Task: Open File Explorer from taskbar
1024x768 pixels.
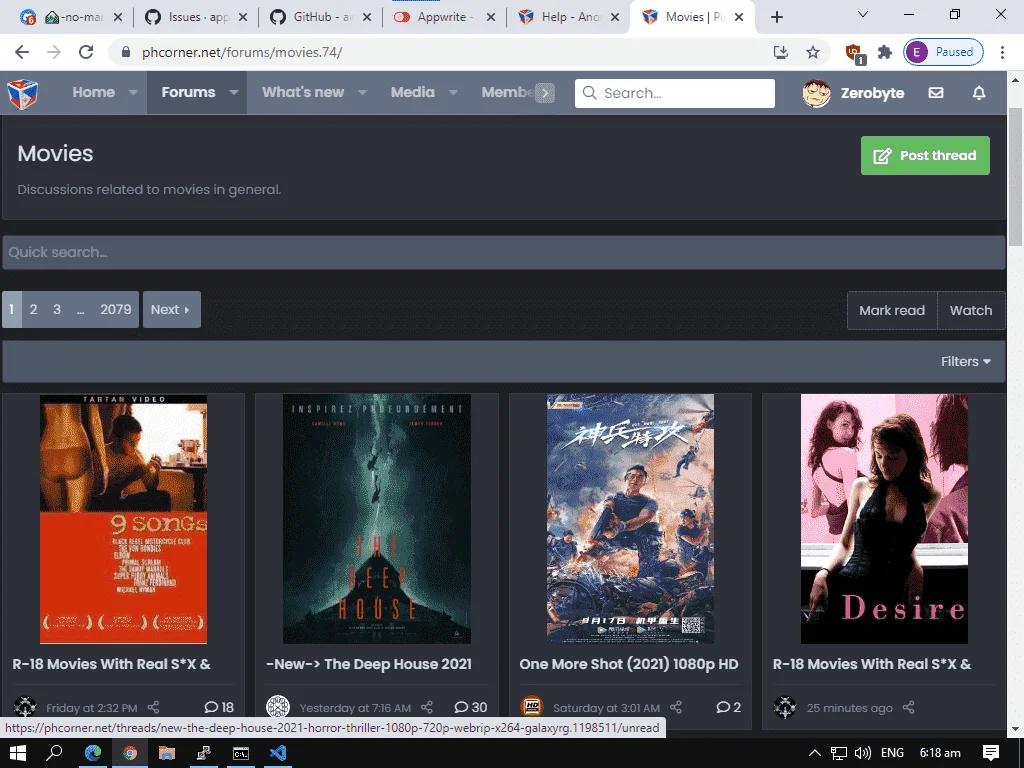Action: (x=167, y=753)
